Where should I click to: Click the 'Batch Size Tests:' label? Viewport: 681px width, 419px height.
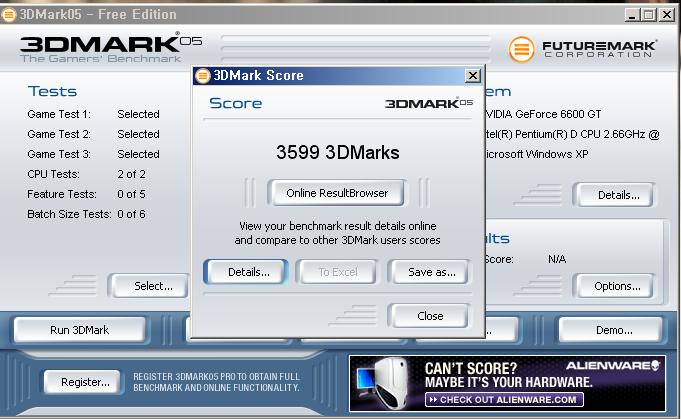tap(69, 214)
